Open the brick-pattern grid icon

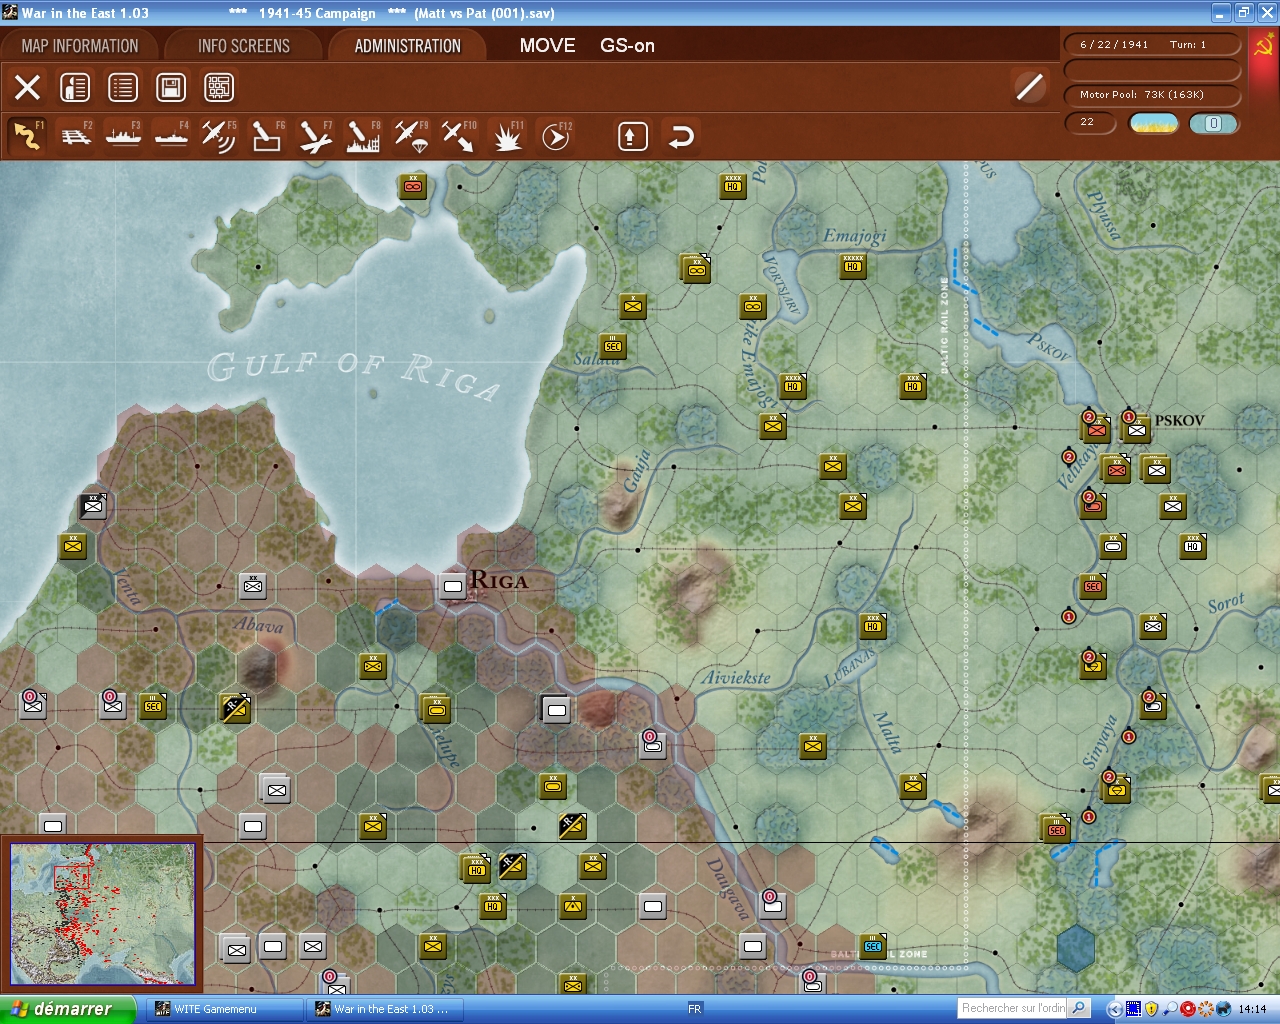[219, 87]
